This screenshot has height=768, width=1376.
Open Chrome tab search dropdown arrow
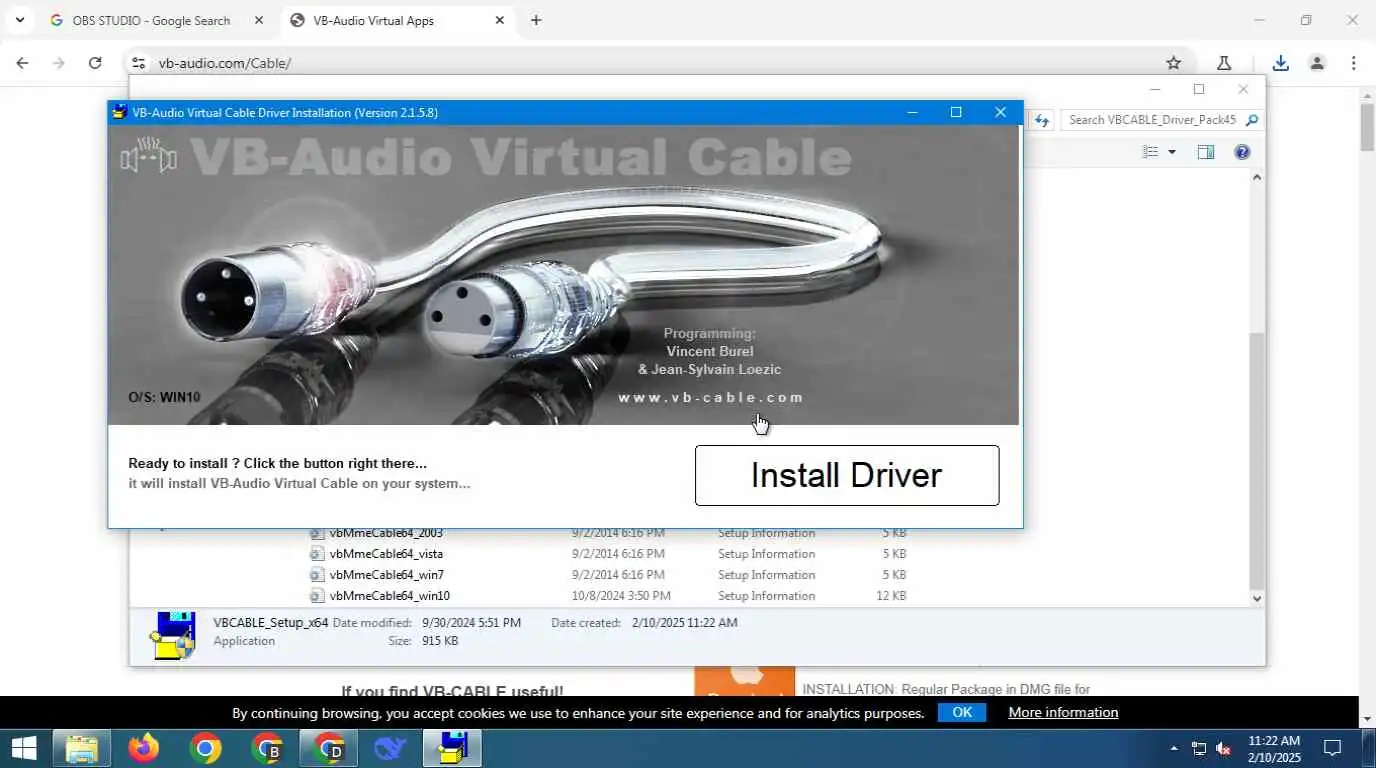19,20
